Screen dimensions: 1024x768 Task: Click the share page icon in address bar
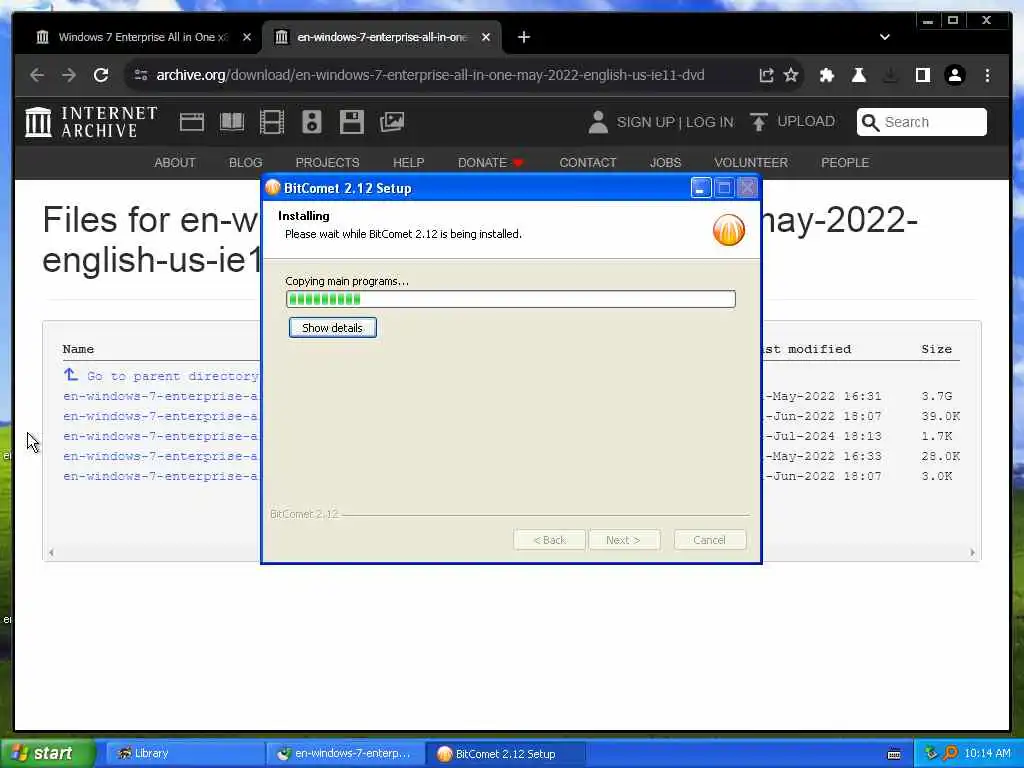(x=766, y=75)
